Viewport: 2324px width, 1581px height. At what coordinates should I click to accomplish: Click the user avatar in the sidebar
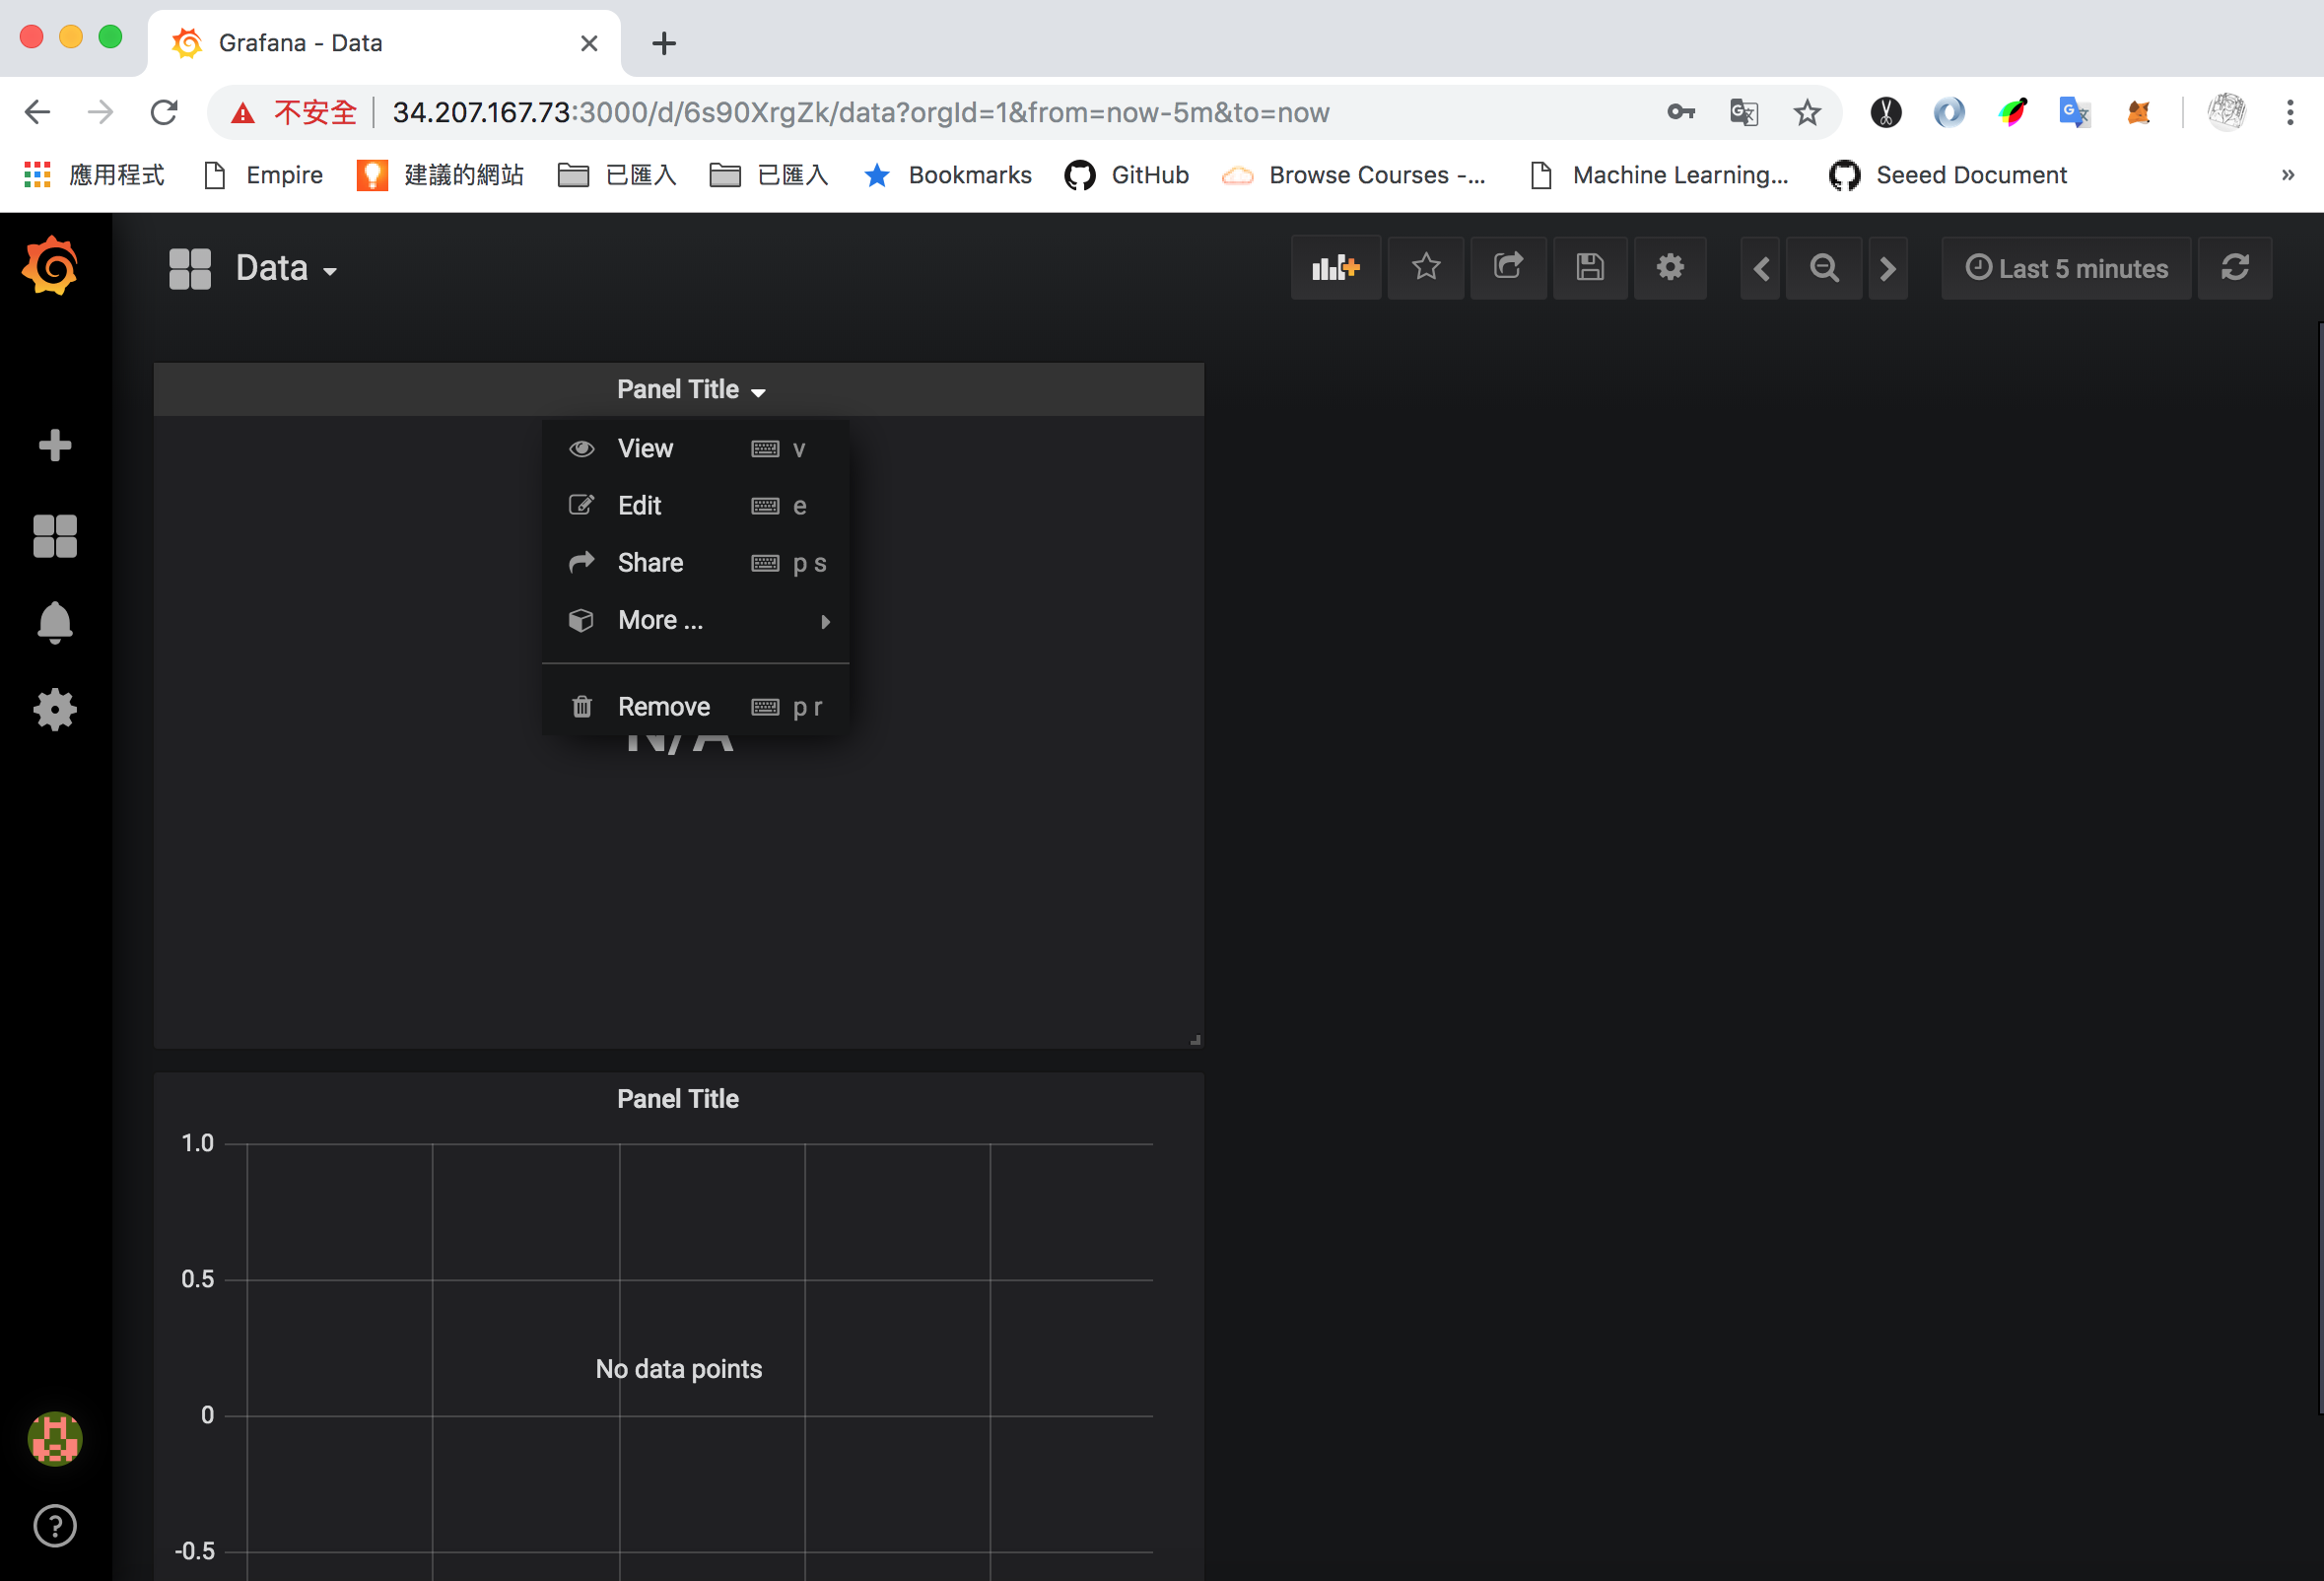click(55, 1439)
